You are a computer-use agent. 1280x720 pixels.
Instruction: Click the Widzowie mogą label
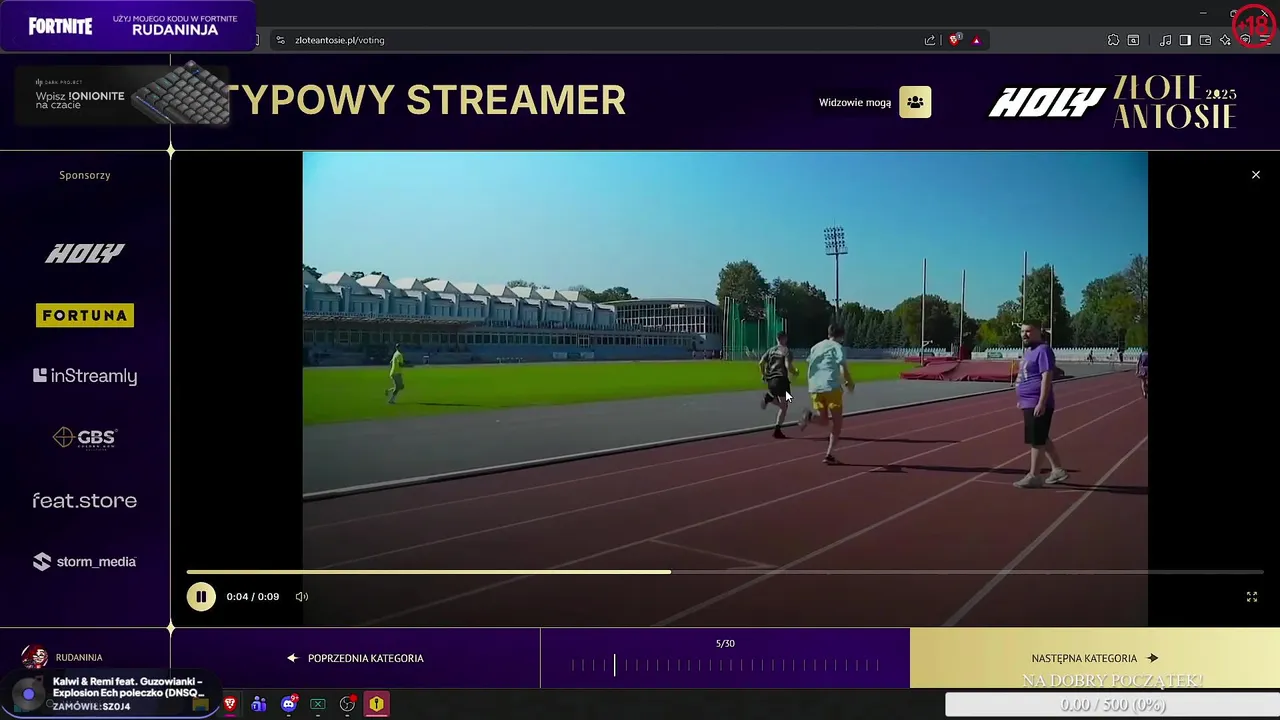tap(855, 102)
